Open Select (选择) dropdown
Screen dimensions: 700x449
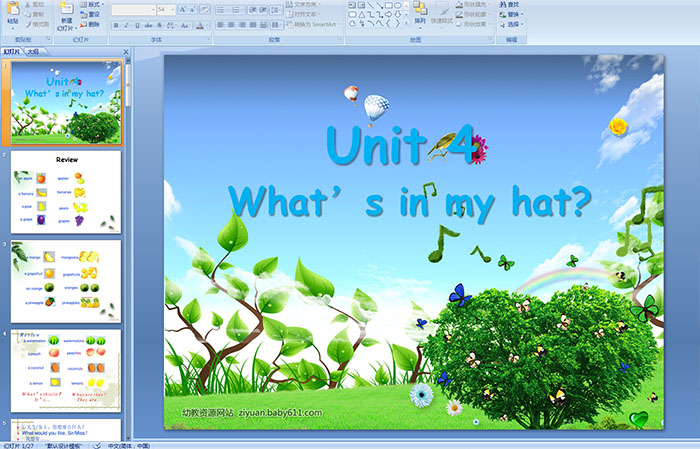click(512, 24)
